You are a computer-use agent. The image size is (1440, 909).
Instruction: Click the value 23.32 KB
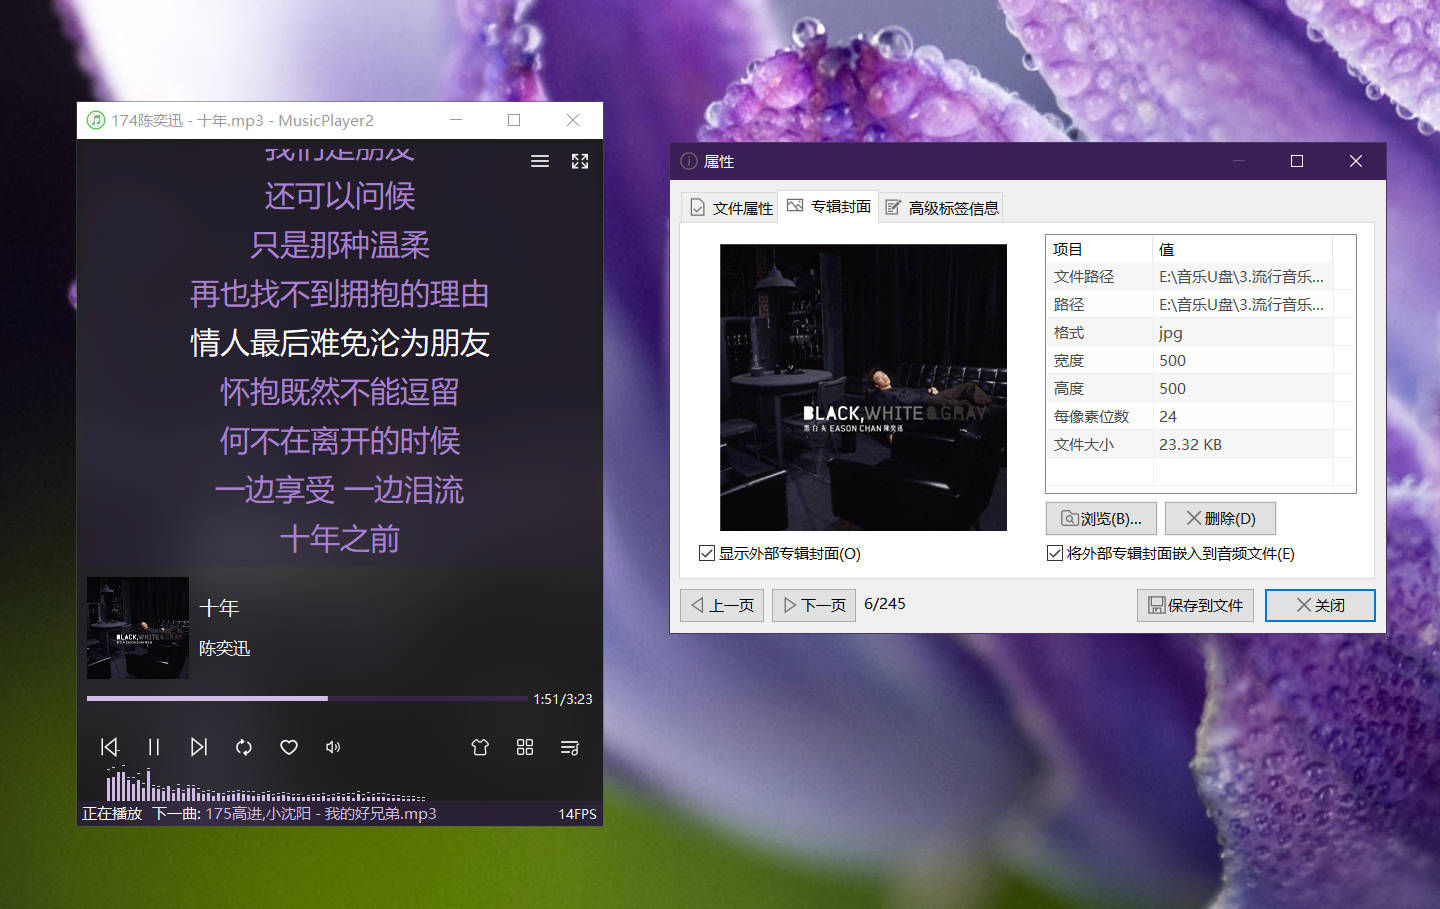1190,445
